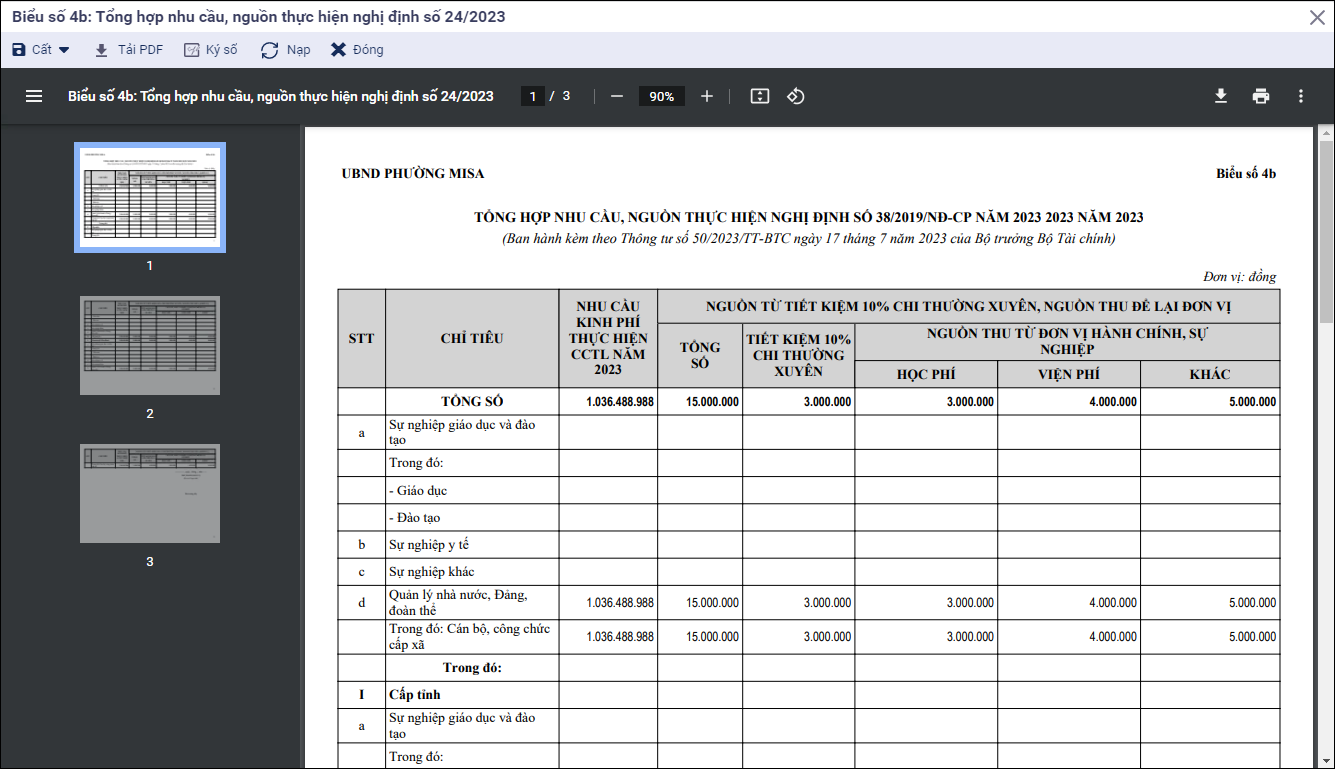
Task: Rotate the document counterclockwise icon
Action: click(x=796, y=96)
